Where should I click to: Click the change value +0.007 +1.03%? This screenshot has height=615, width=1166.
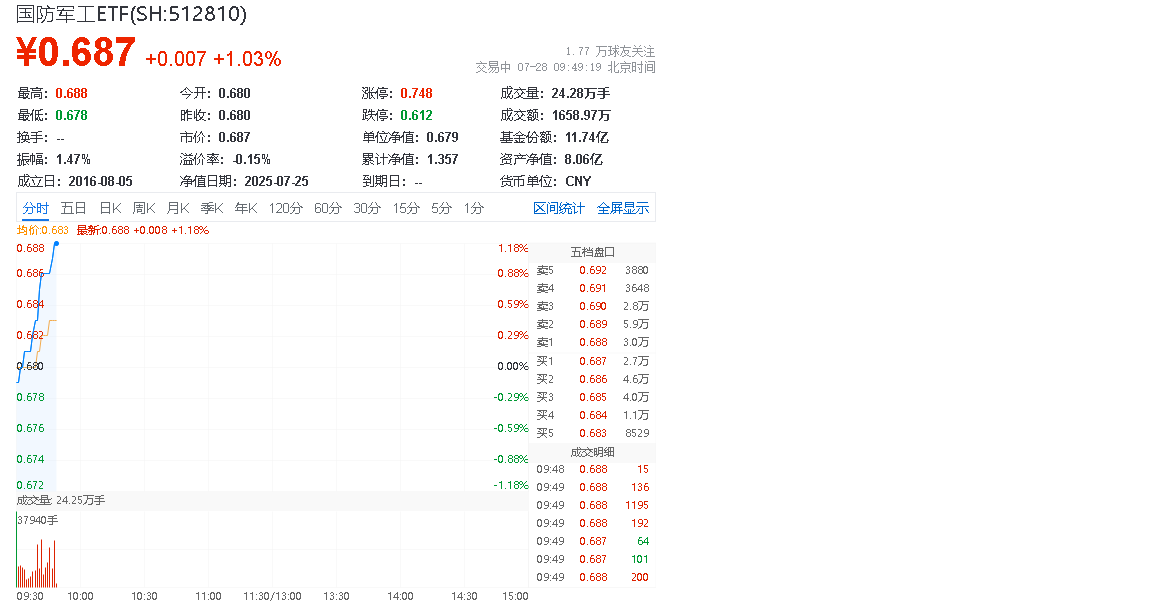(213, 59)
